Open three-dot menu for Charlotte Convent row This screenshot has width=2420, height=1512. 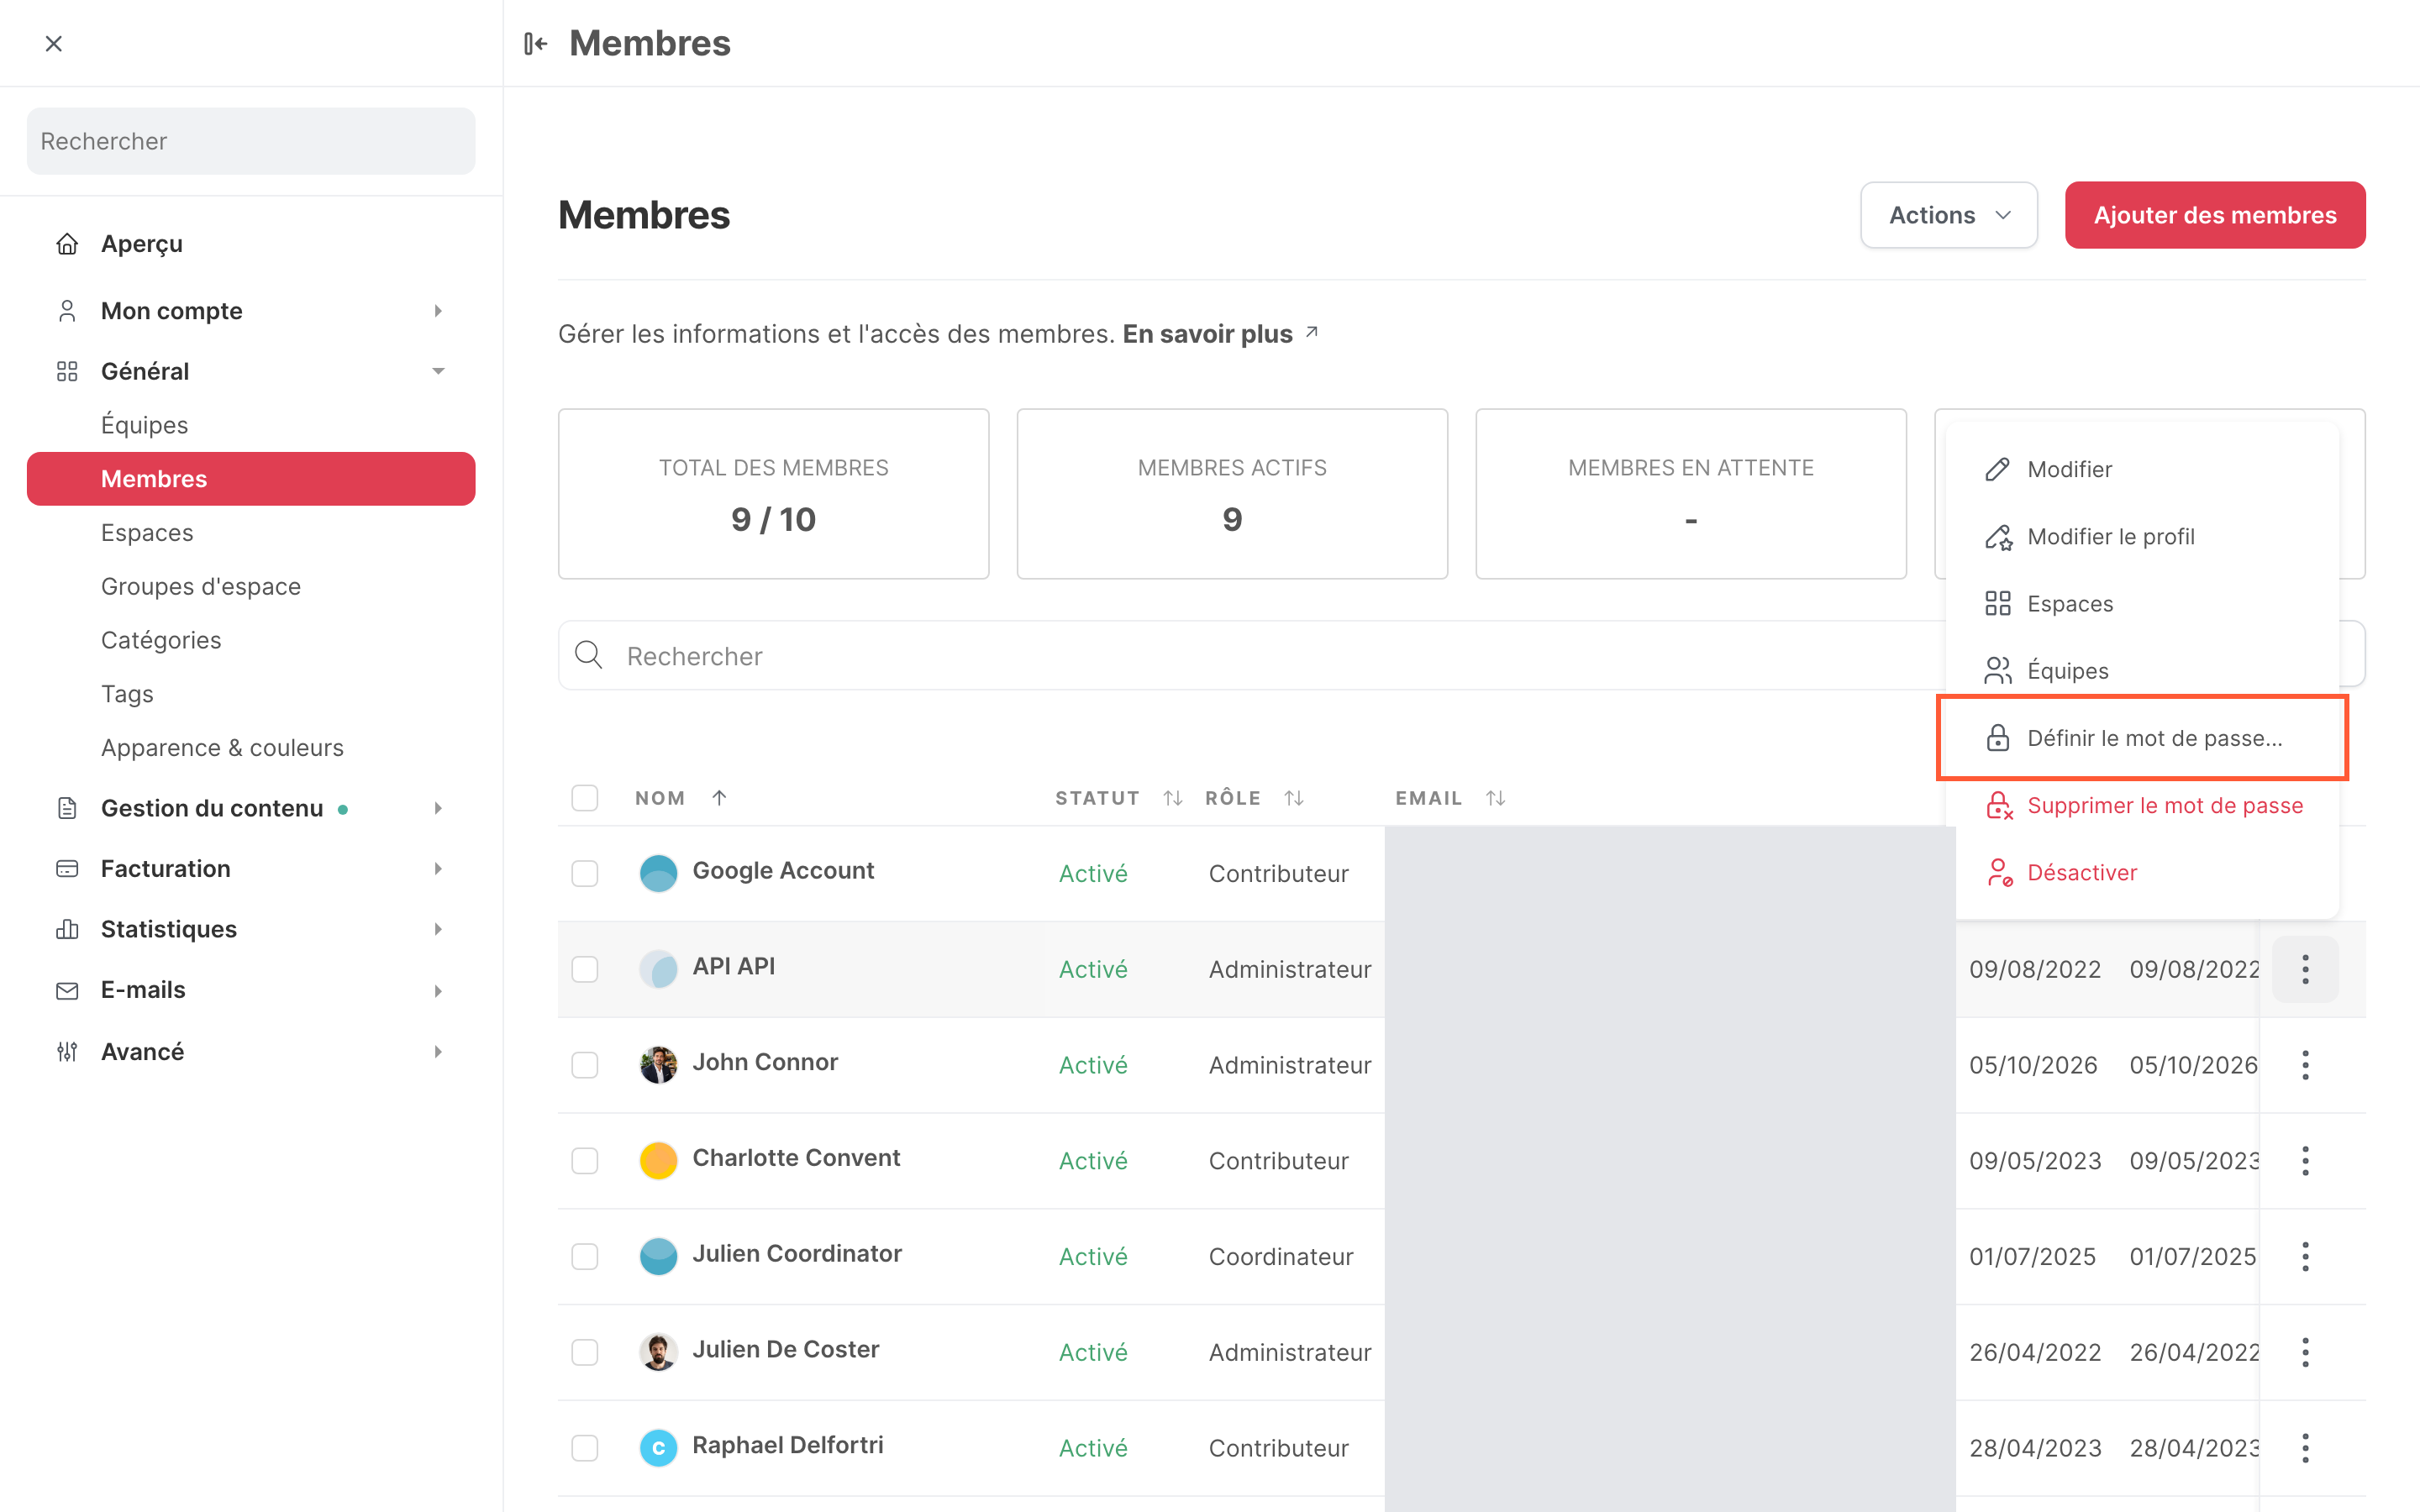[x=2305, y=1161]
